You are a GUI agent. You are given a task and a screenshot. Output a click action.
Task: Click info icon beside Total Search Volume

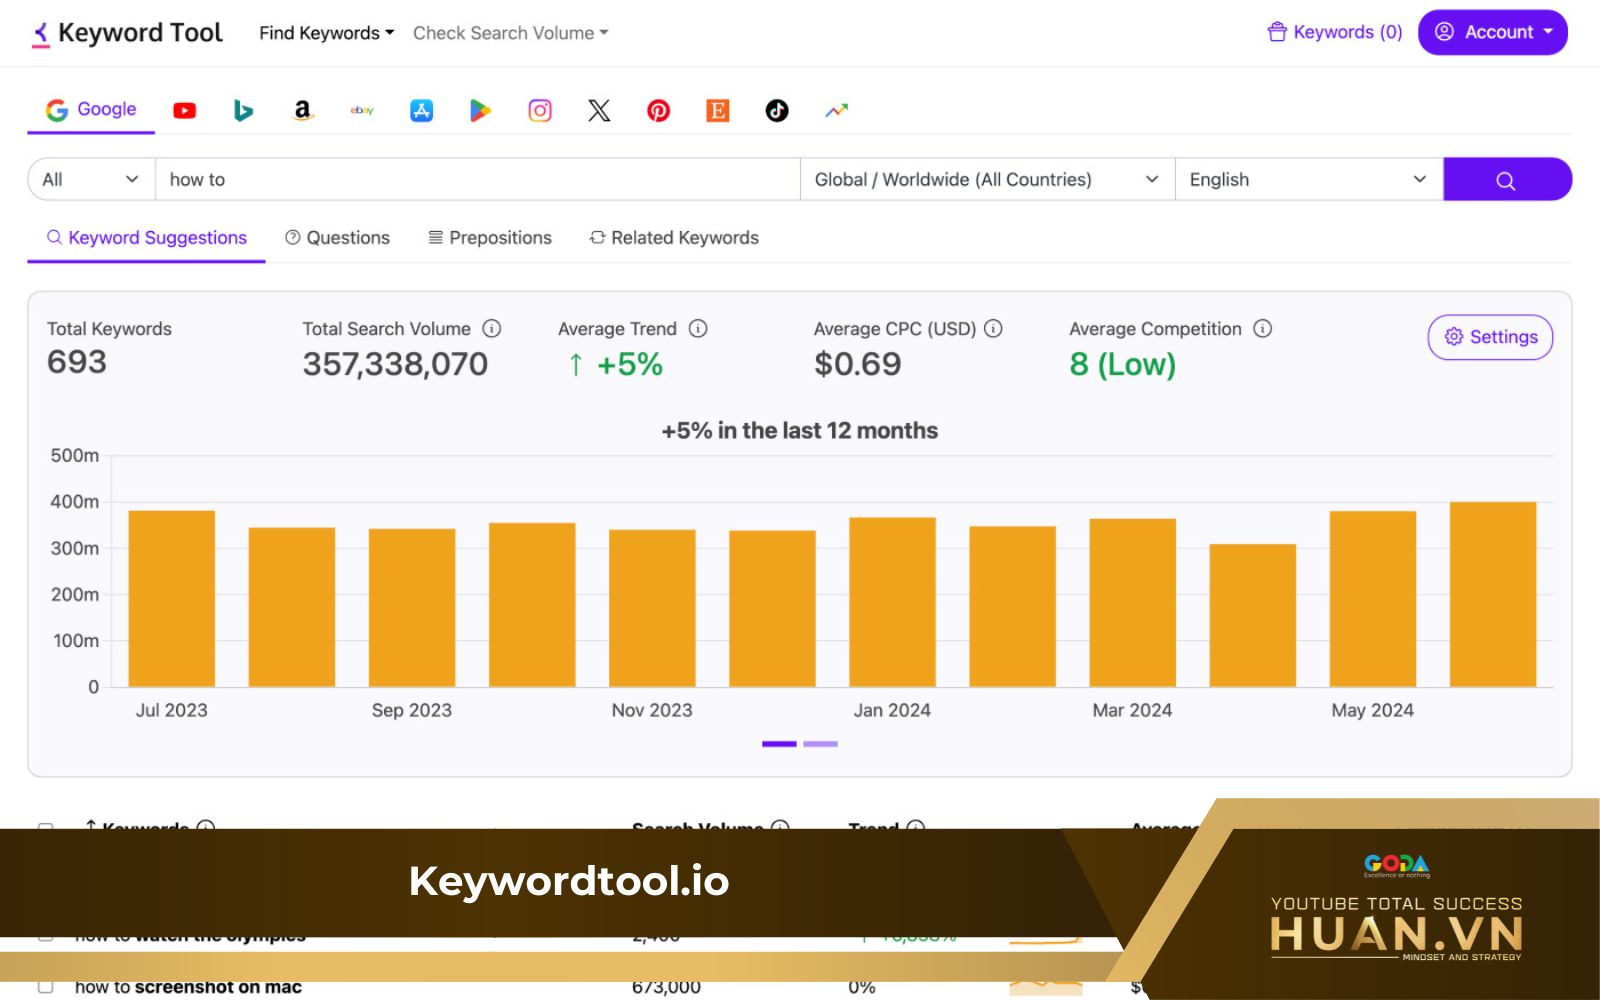[492, 328]
